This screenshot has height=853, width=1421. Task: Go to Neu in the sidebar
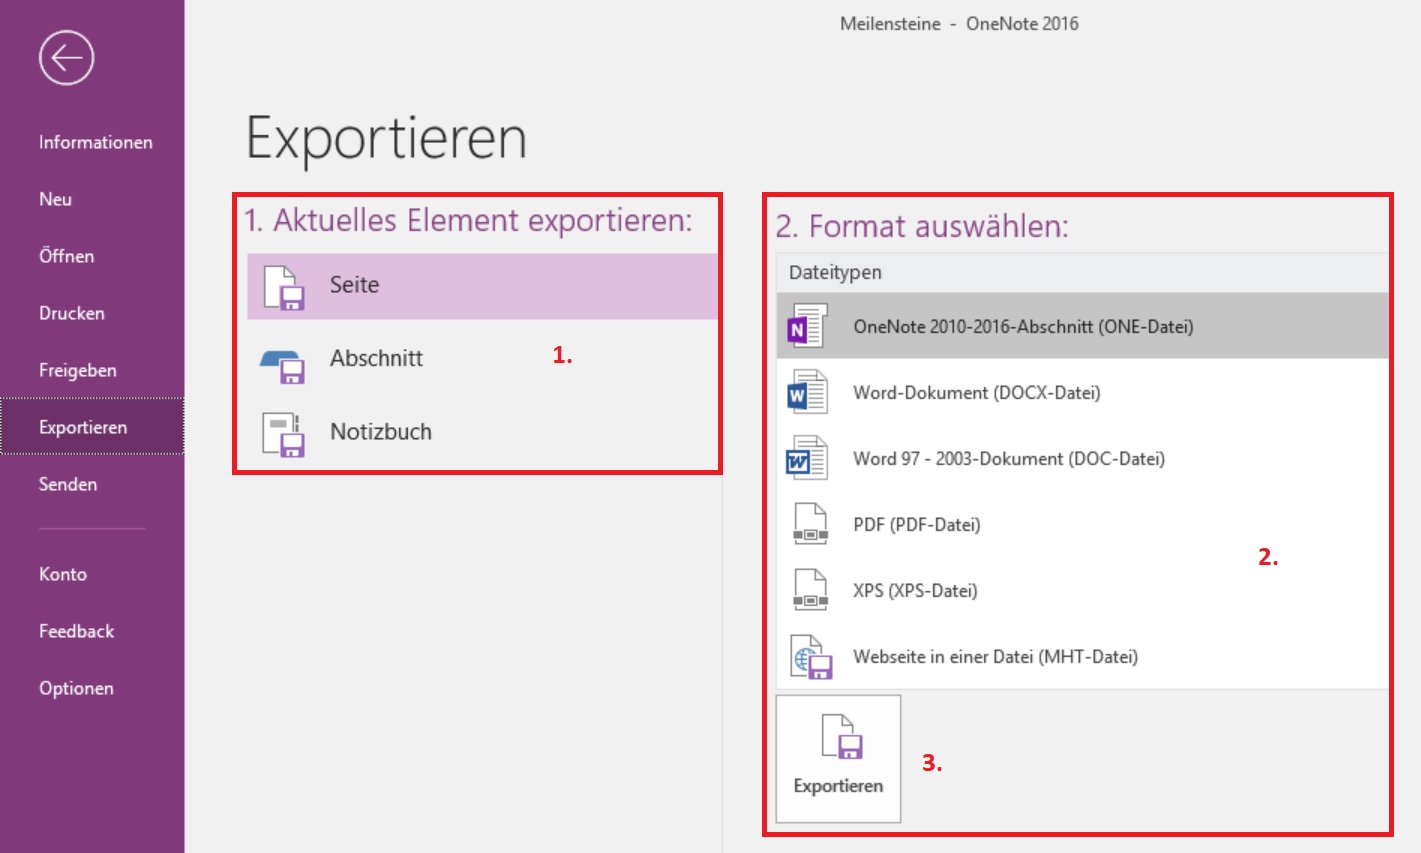(x=55, y=199)
